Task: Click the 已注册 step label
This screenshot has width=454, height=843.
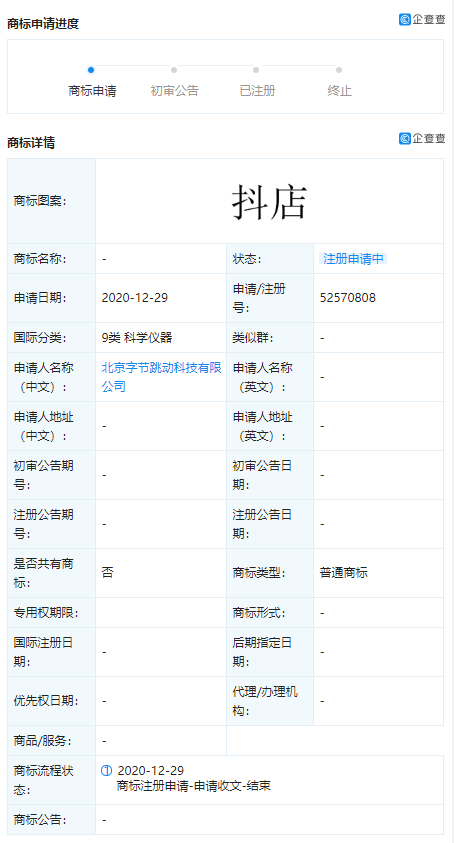Action: click(x=257, y=91)
